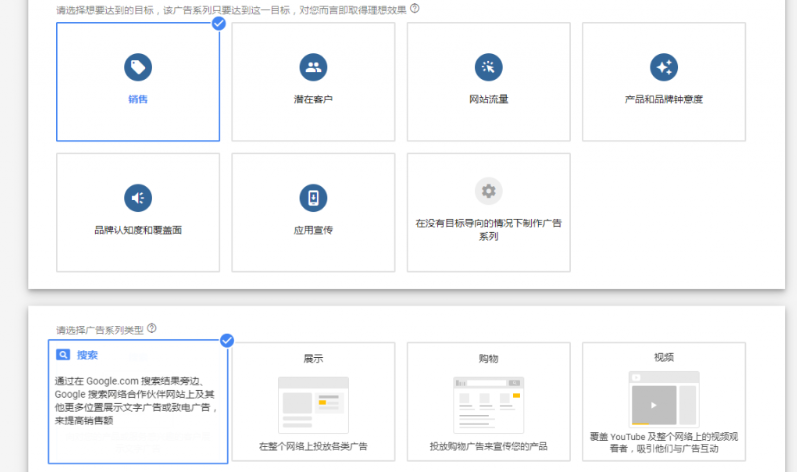This screenshot has height=475, width=797.
Task: Select the 潜在客户 goal label
Action: pyautogui.click(x=313, y=99)
